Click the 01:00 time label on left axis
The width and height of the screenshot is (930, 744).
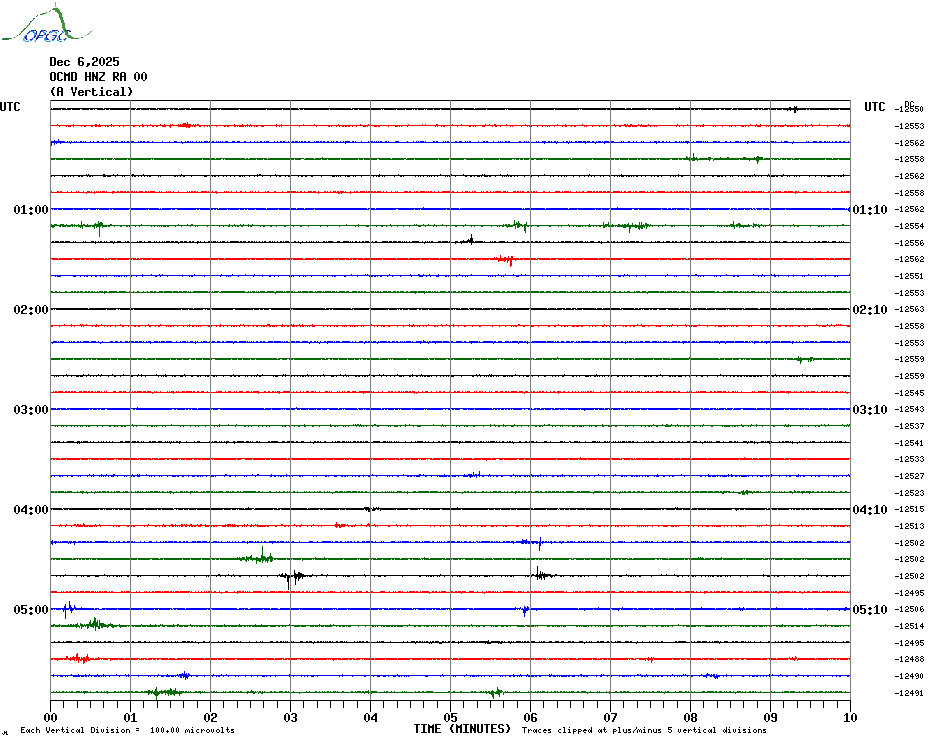[x=31, y=210]
